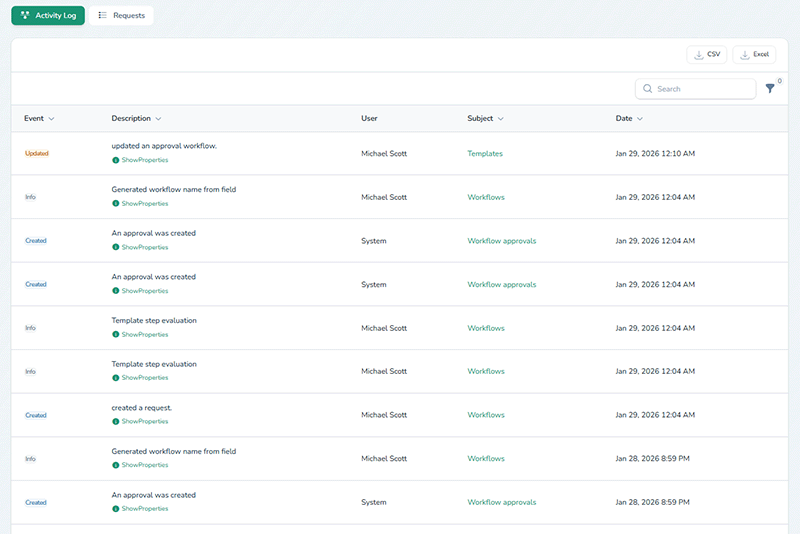
Task: Click info icon under 'created a request.'
Action: 116,422
